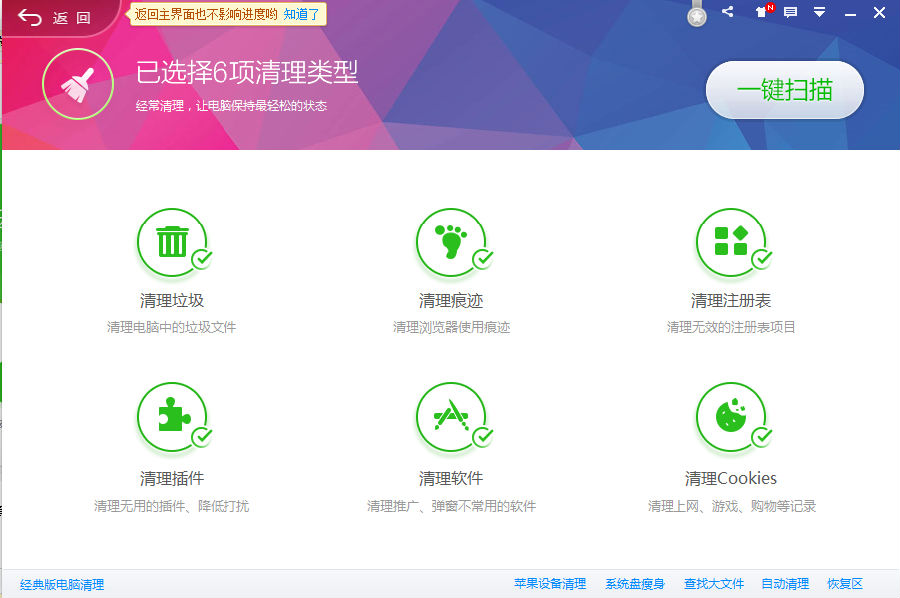Viewport: 900px width, 598px height.
Task: Click description 清理推广、弹窗不常用的软件
Action: pos(451,506)
